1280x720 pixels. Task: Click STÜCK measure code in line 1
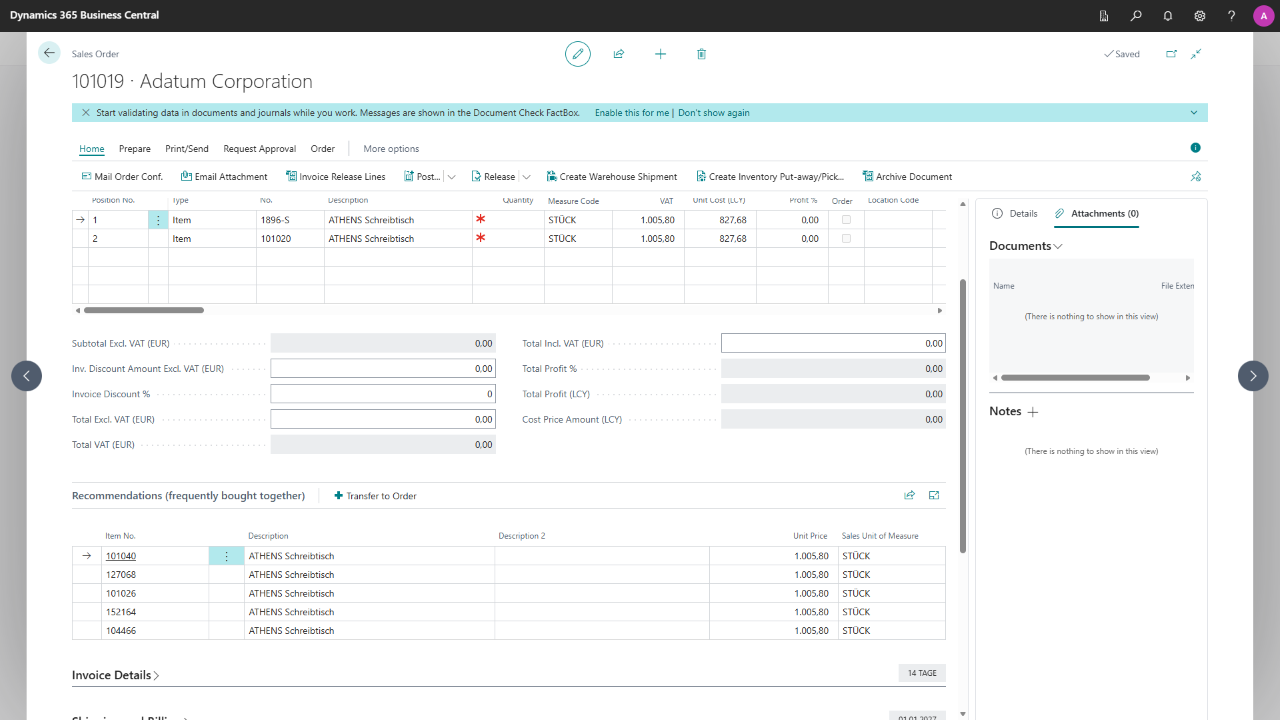point(562,220)
